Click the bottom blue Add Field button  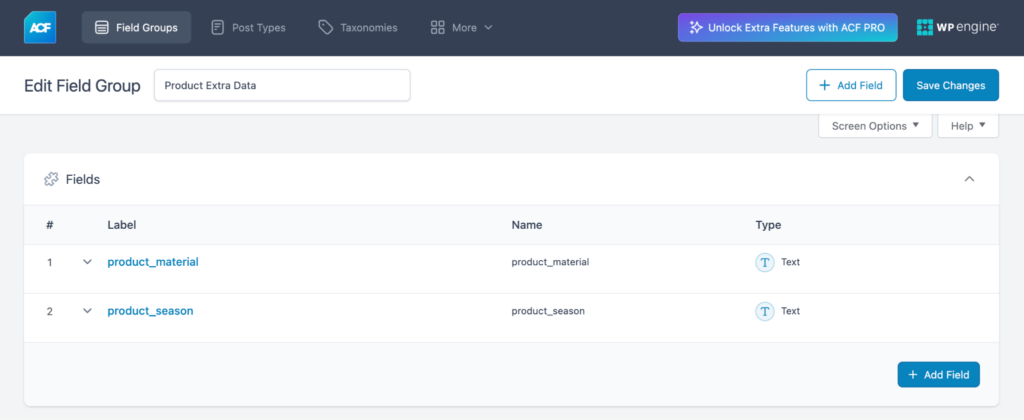pyautogui.click(x=938, y=375)
